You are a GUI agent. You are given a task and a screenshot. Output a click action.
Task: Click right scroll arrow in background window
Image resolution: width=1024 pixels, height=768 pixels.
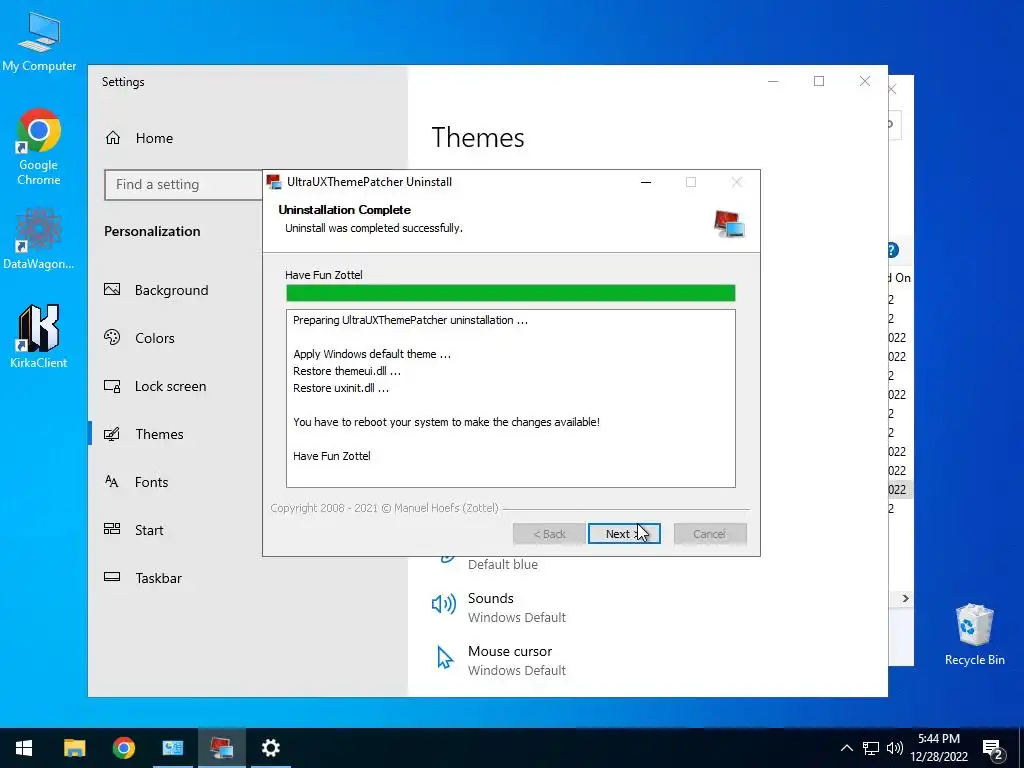904,598
